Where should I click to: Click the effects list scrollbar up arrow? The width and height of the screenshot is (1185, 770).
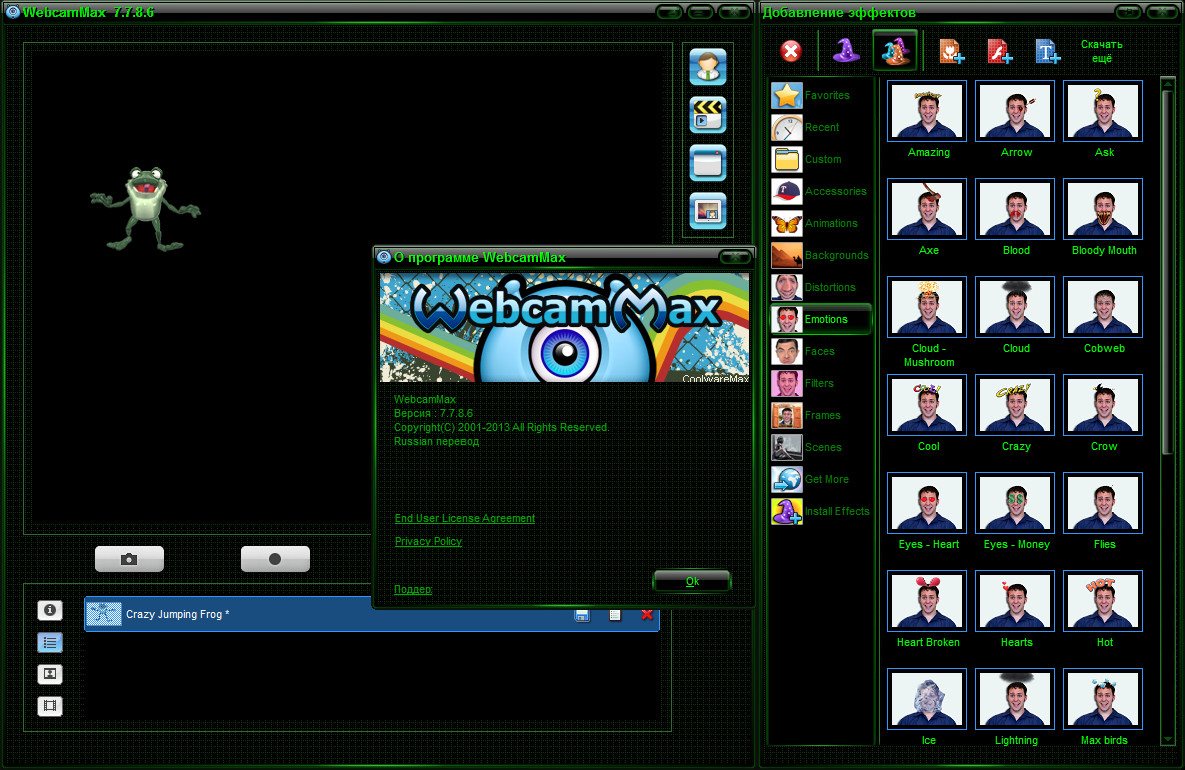click(x=1168, y=82)
